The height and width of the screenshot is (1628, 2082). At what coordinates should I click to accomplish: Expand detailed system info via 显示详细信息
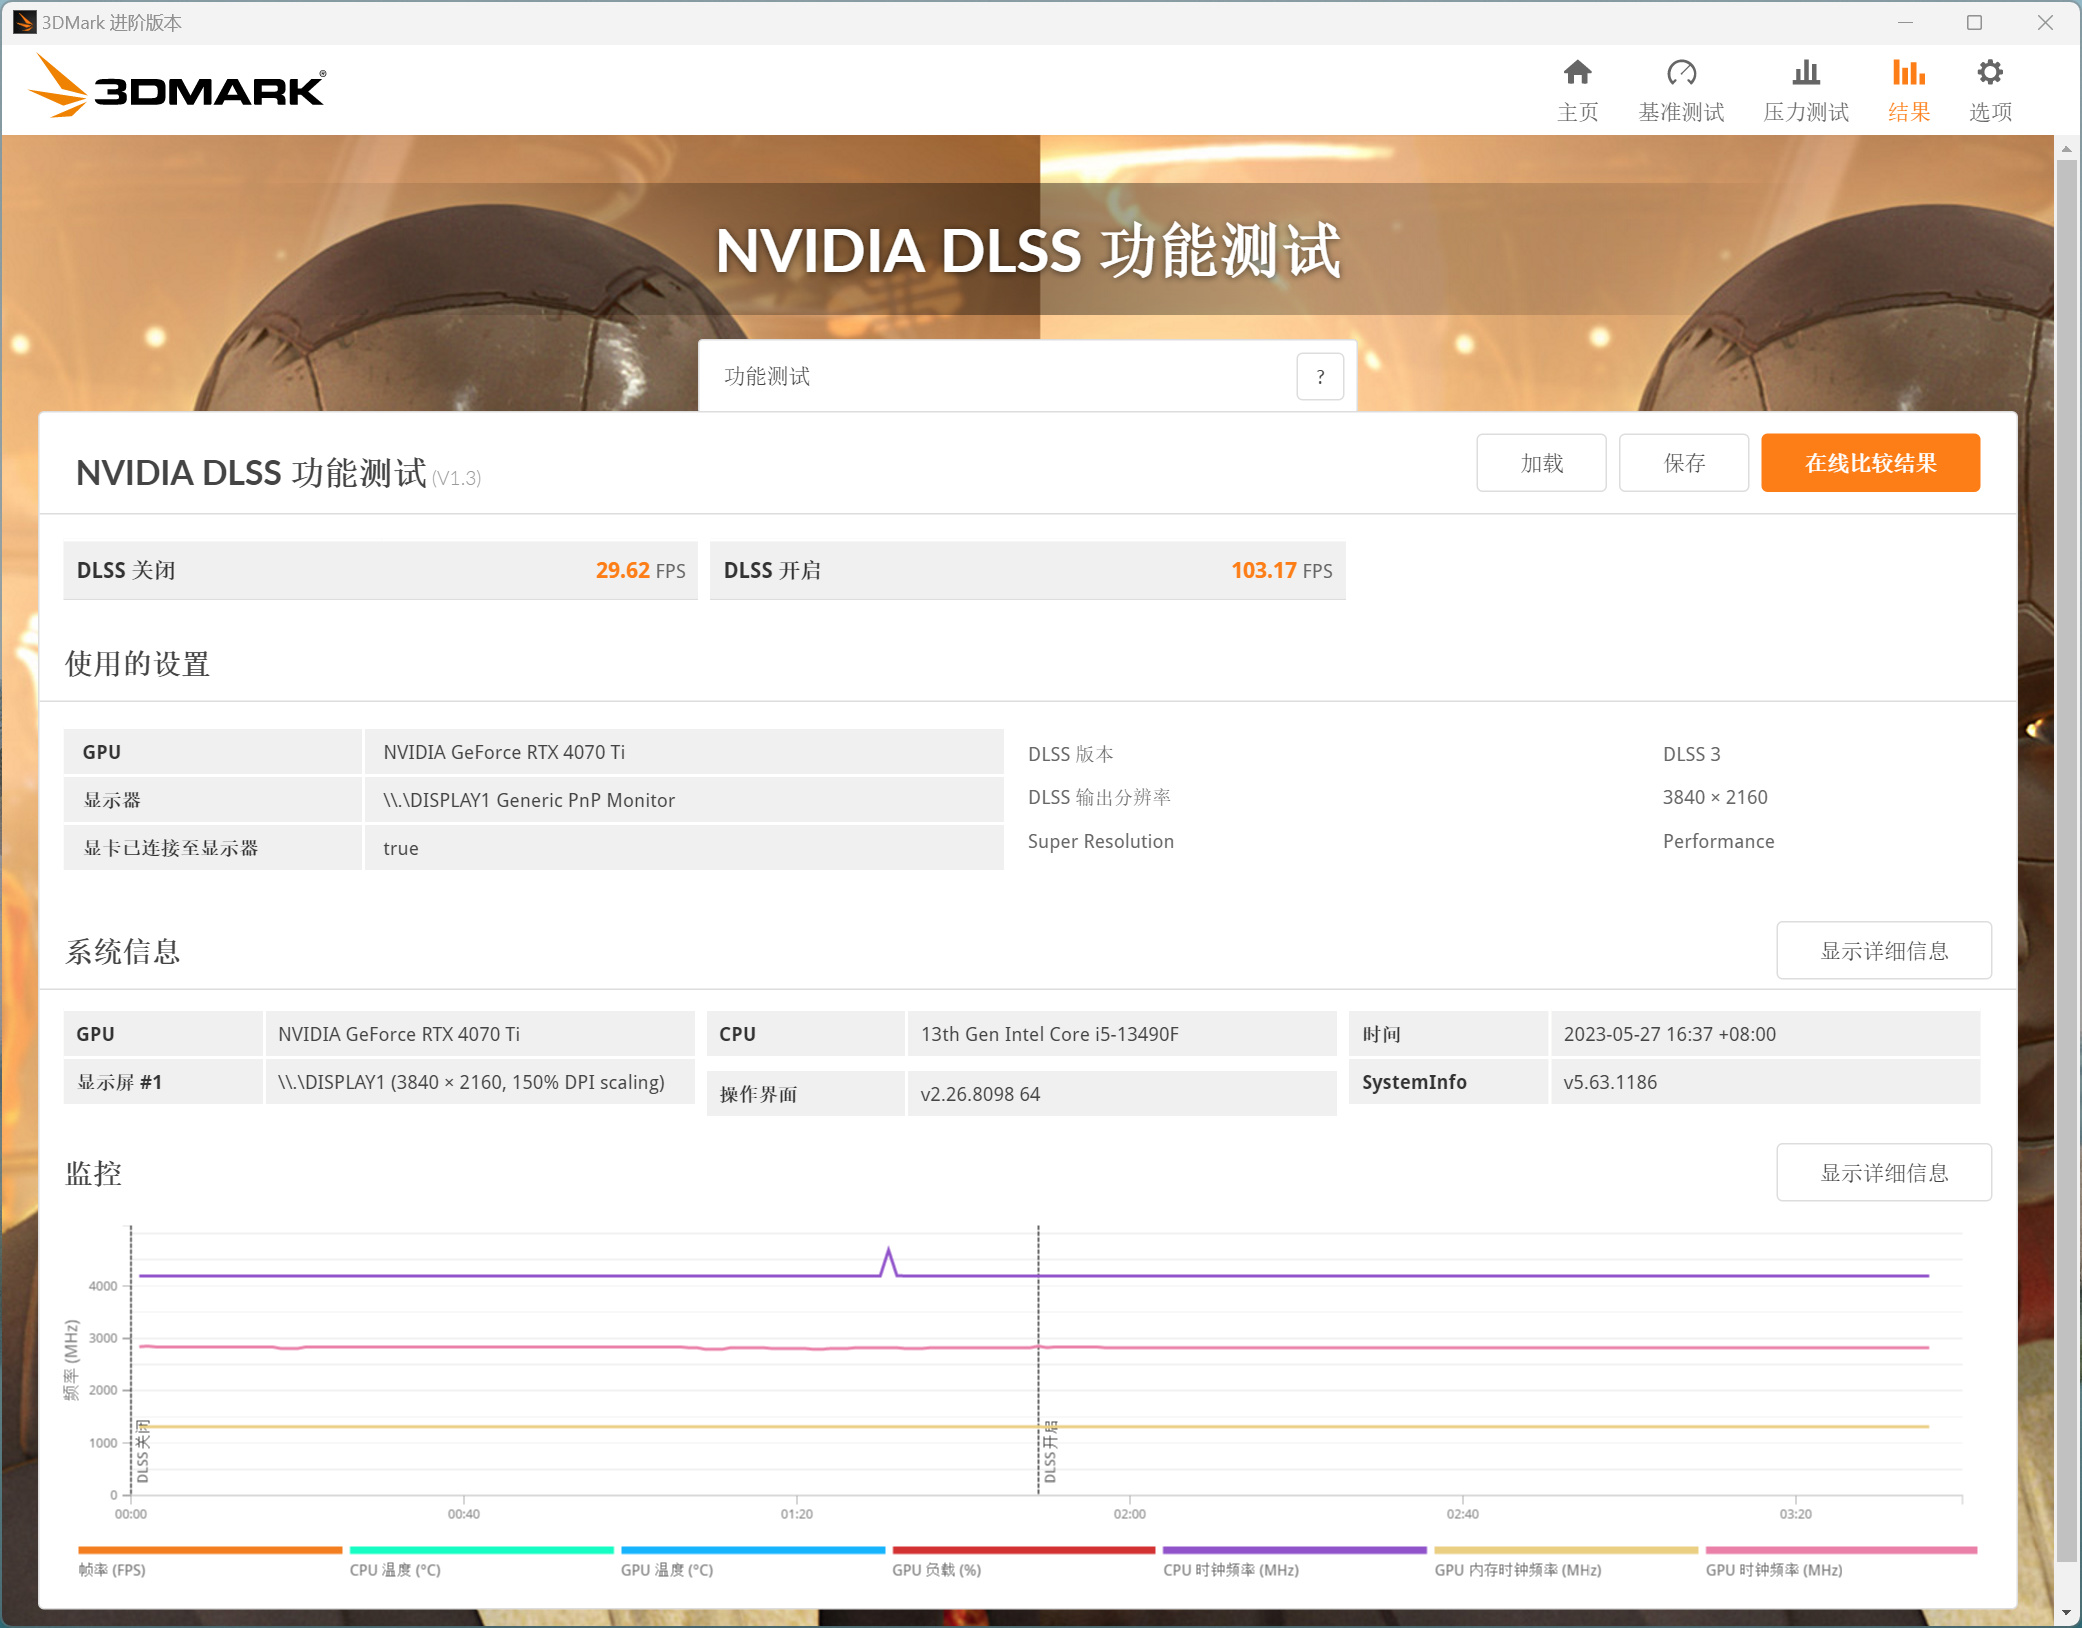[x=1884, y=951]
